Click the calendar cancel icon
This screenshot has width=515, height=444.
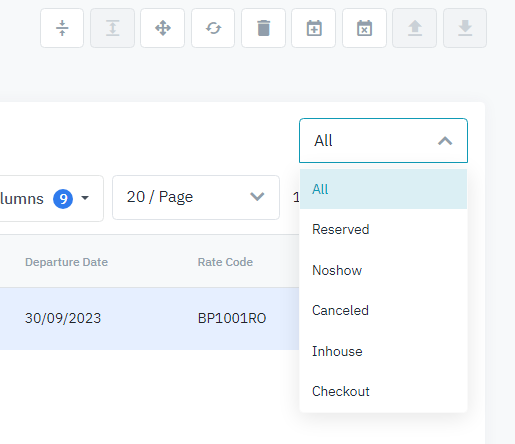tap(364, 28)
